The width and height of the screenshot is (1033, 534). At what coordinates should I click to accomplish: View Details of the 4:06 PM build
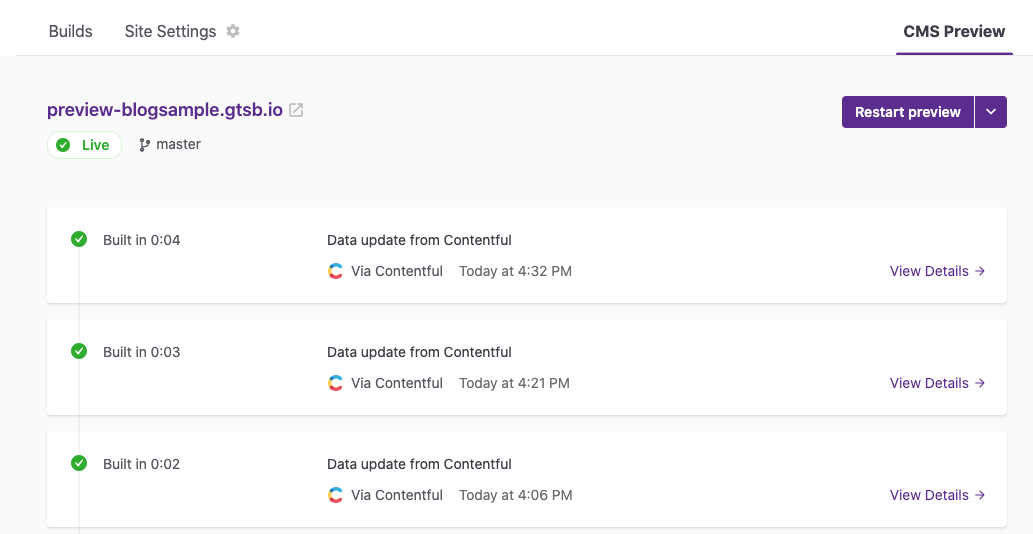937,495
